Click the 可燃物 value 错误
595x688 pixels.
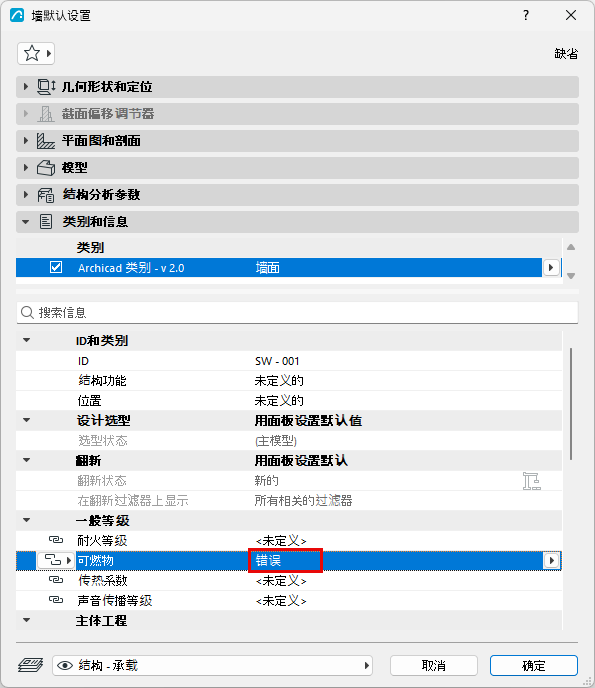(x=268, y=560)
